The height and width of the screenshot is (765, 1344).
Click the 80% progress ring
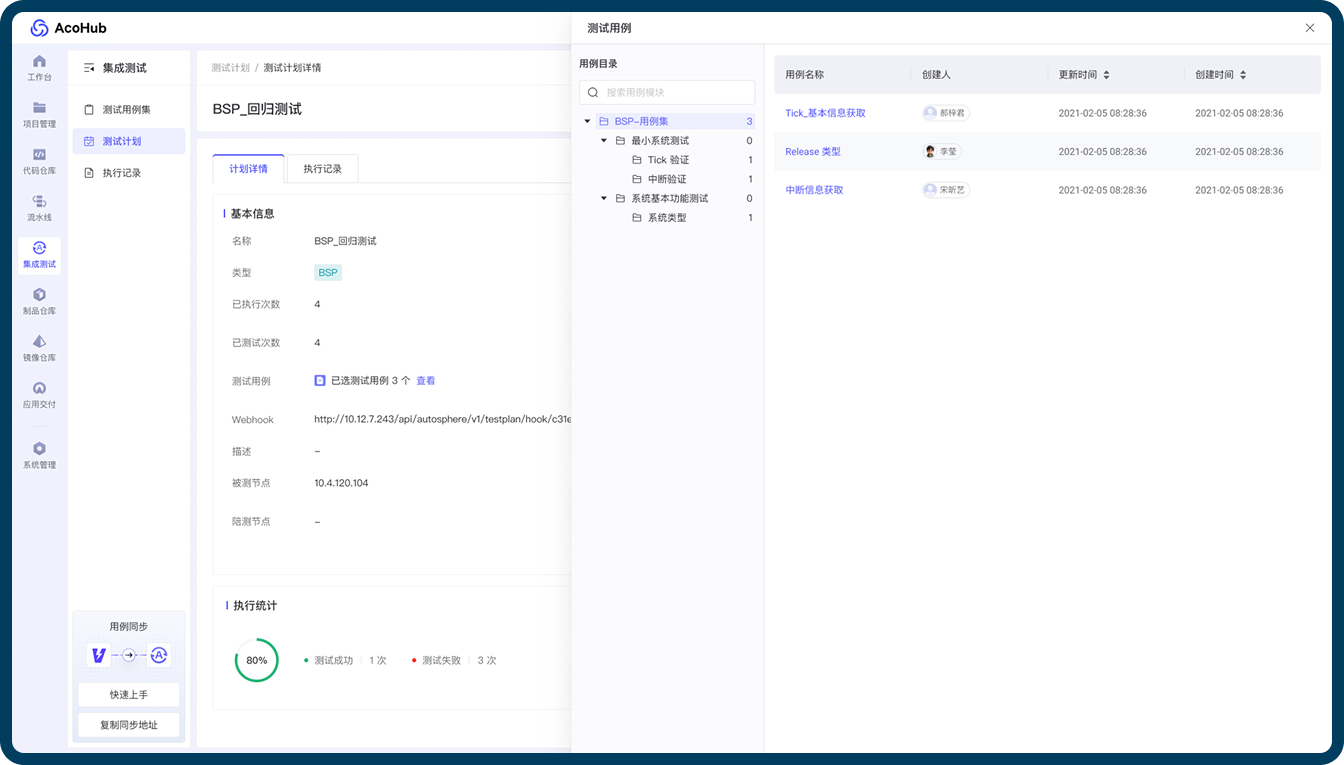coord(257,660)
